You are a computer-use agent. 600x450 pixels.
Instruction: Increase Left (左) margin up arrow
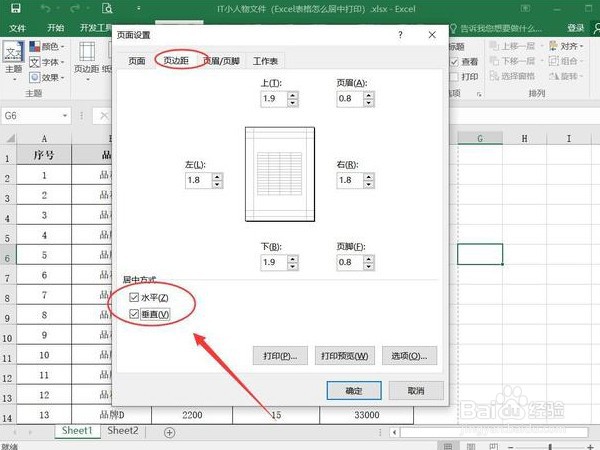coord(217,177)
